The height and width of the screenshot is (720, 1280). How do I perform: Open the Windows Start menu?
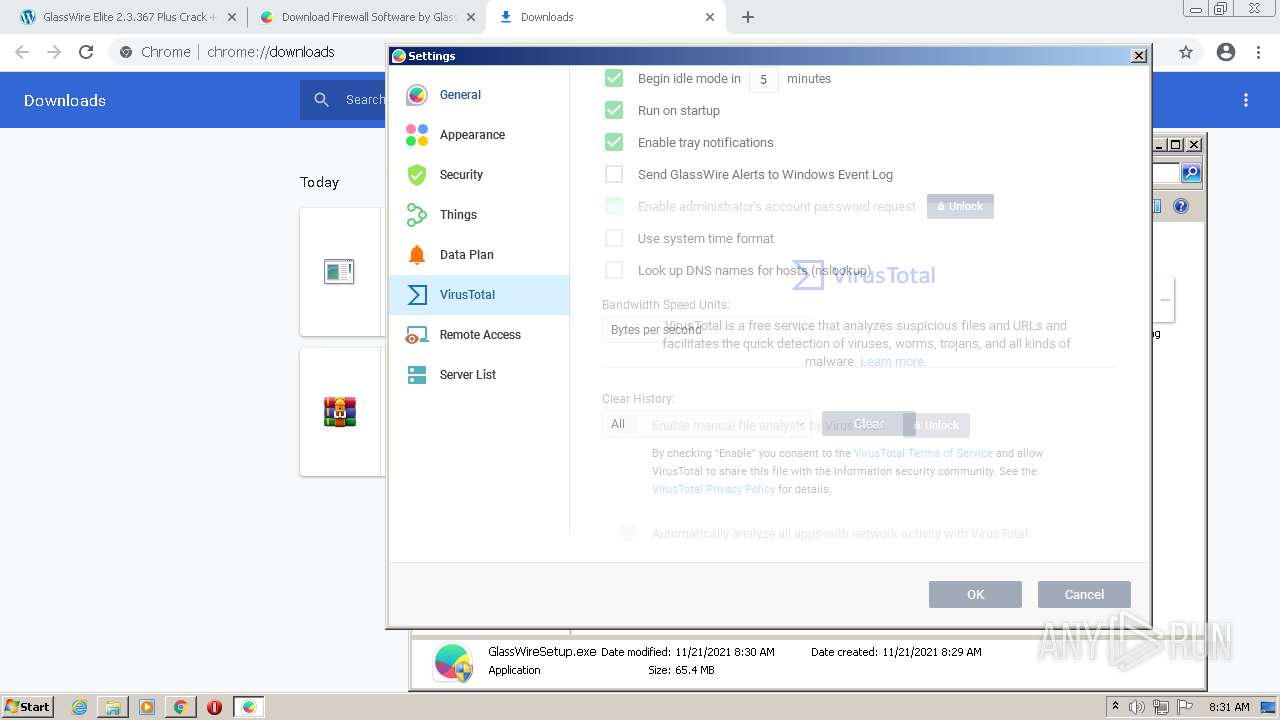pos(28,706)
